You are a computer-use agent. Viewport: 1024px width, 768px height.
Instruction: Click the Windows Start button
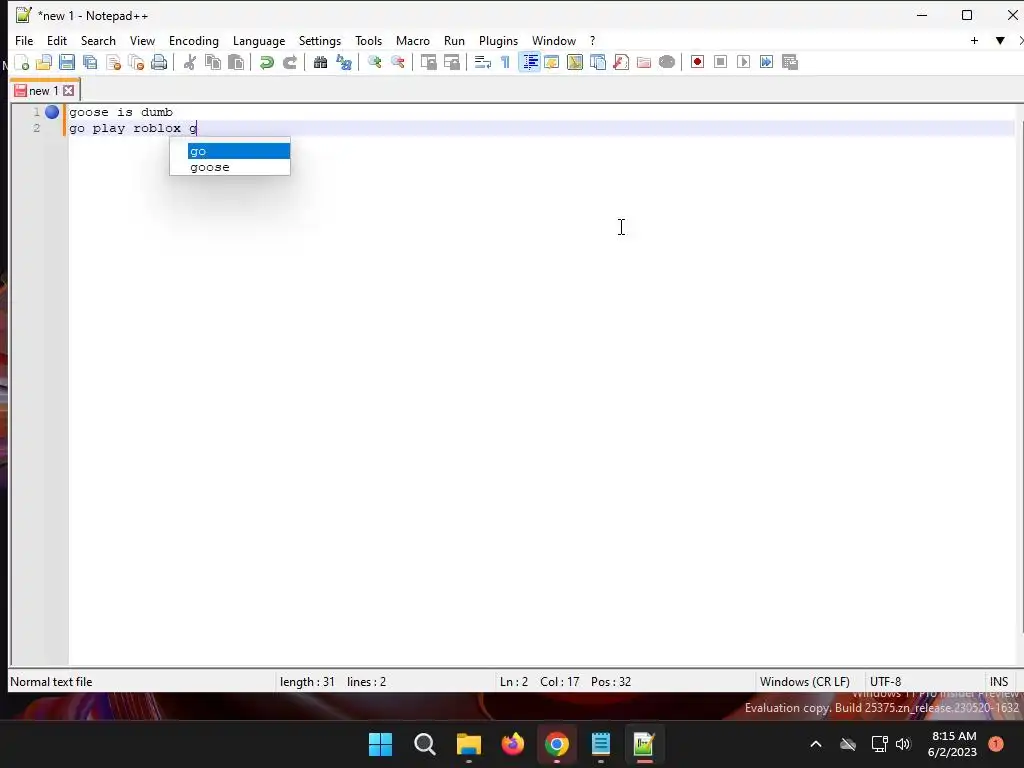pyautogui.click(x=381, y=744)
